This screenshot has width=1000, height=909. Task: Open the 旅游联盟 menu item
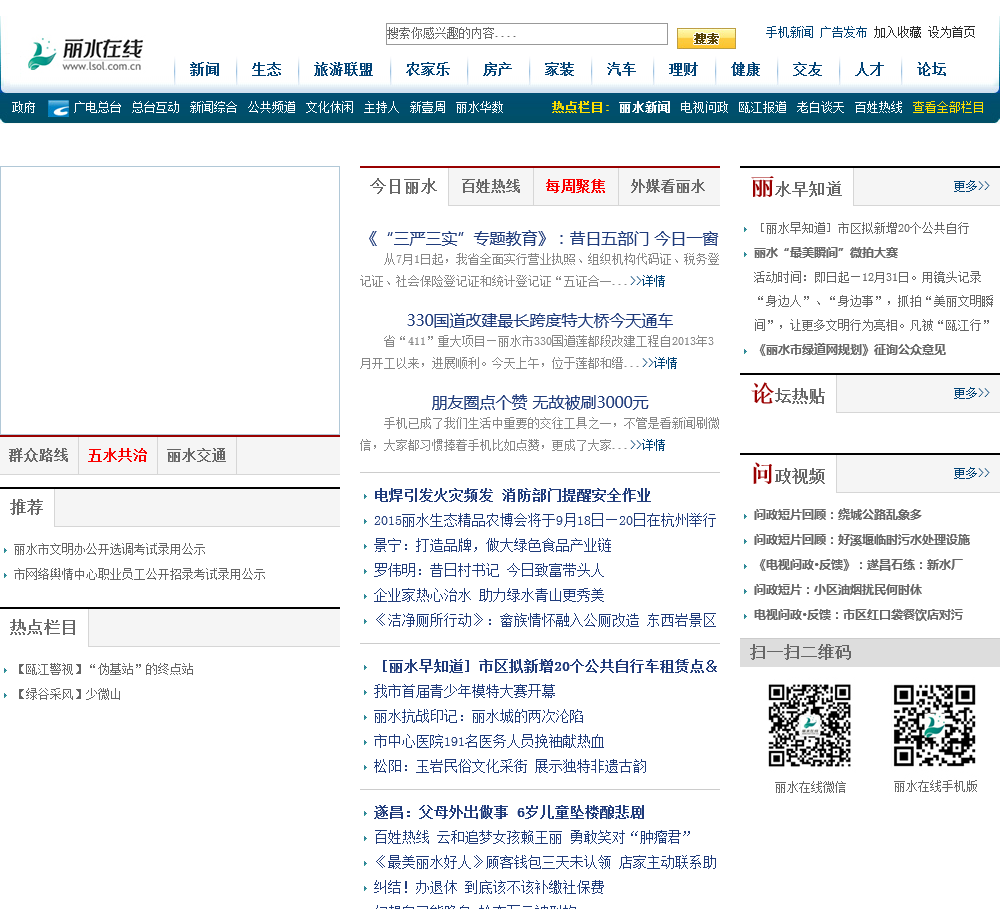(343, 69)
